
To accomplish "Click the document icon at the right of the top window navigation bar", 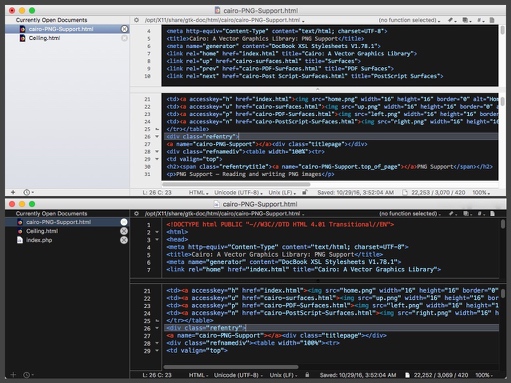I will pos(492,20).
